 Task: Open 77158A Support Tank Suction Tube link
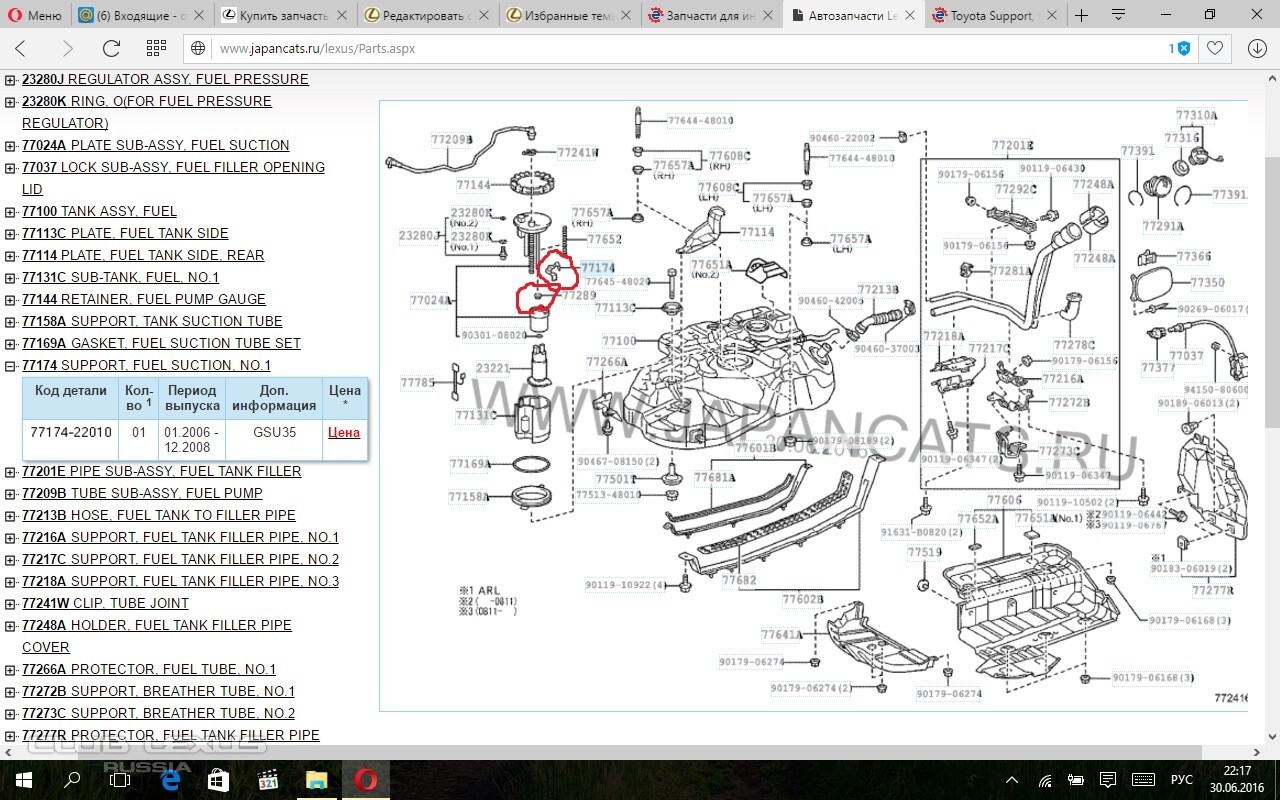[152, 321]
